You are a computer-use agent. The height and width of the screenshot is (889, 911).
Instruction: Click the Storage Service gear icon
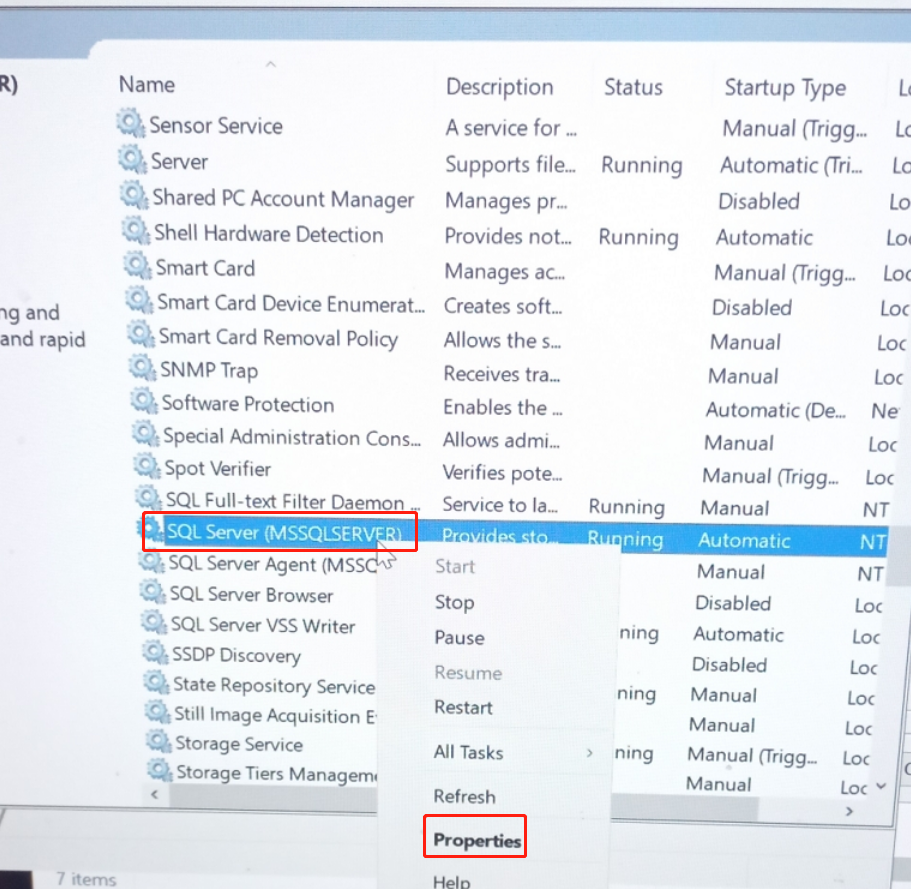(x=159, y=741)
